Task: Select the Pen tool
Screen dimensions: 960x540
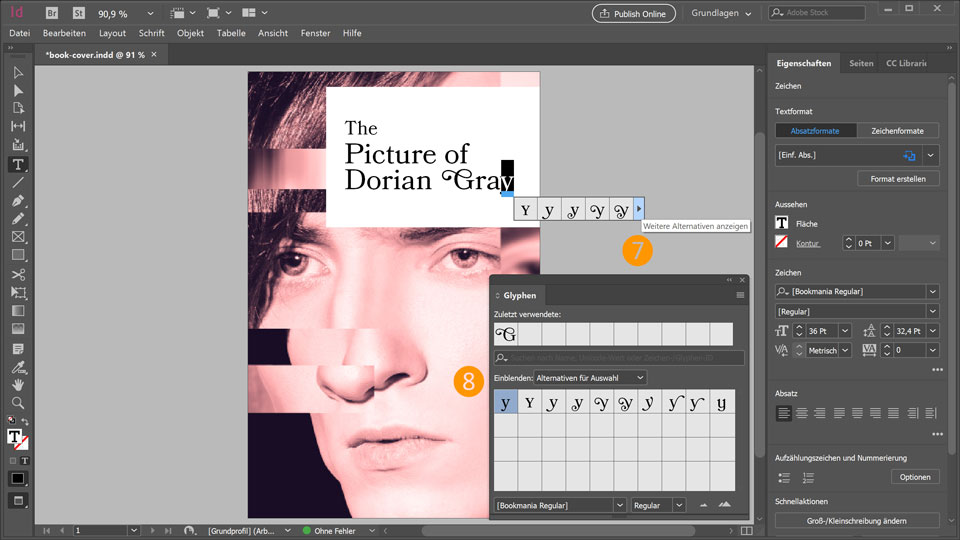Action: click(x=18, y=201)
